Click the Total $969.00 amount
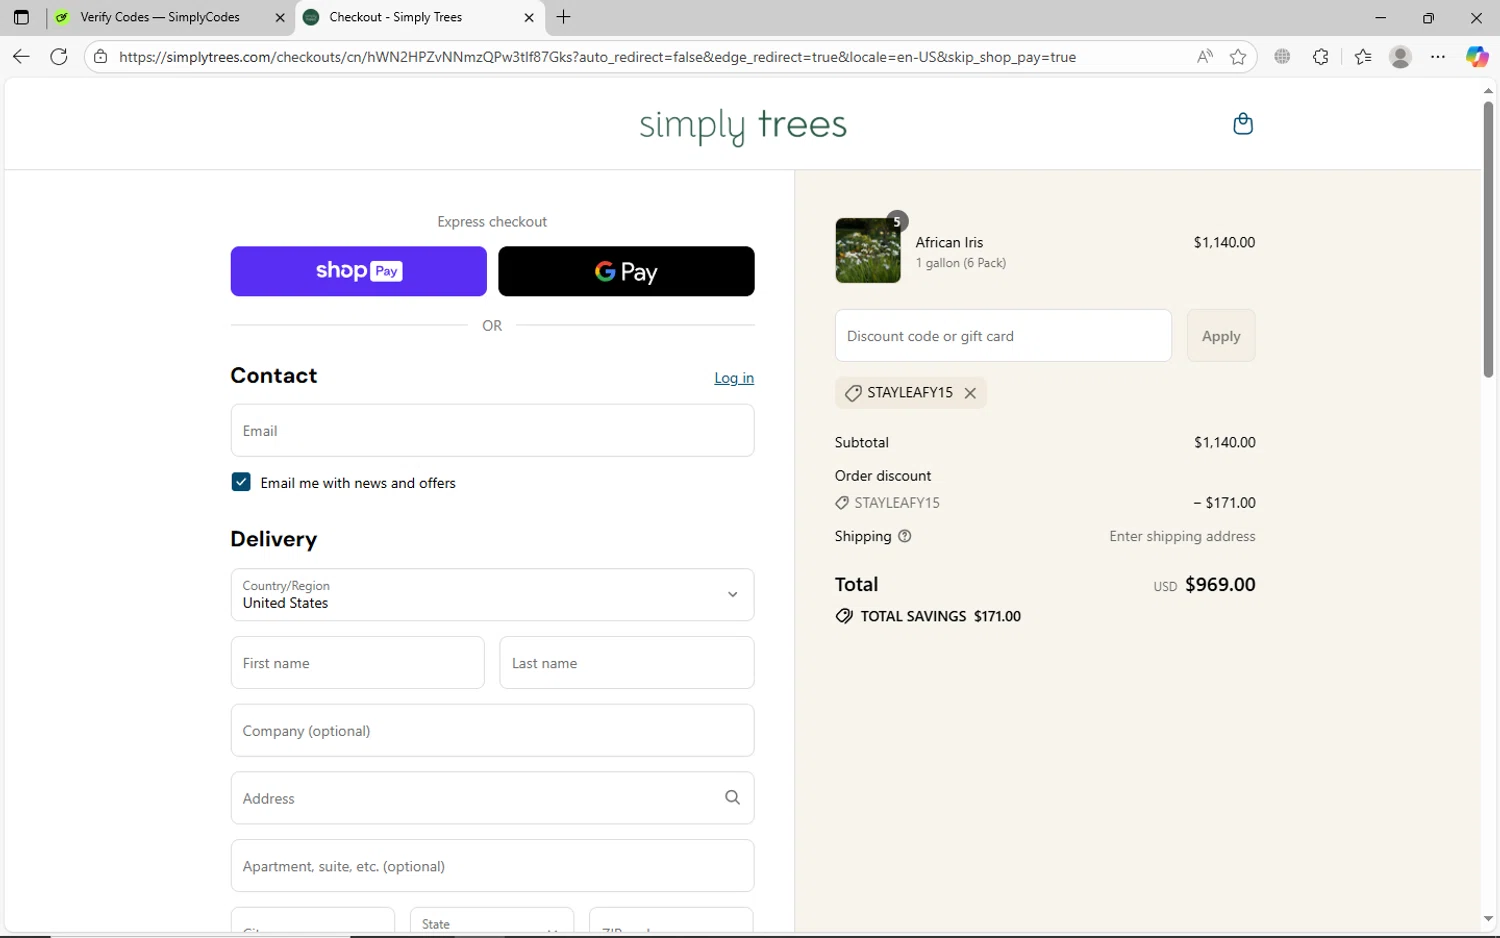Screen dimensions: 1500x938 [1220, 585]
